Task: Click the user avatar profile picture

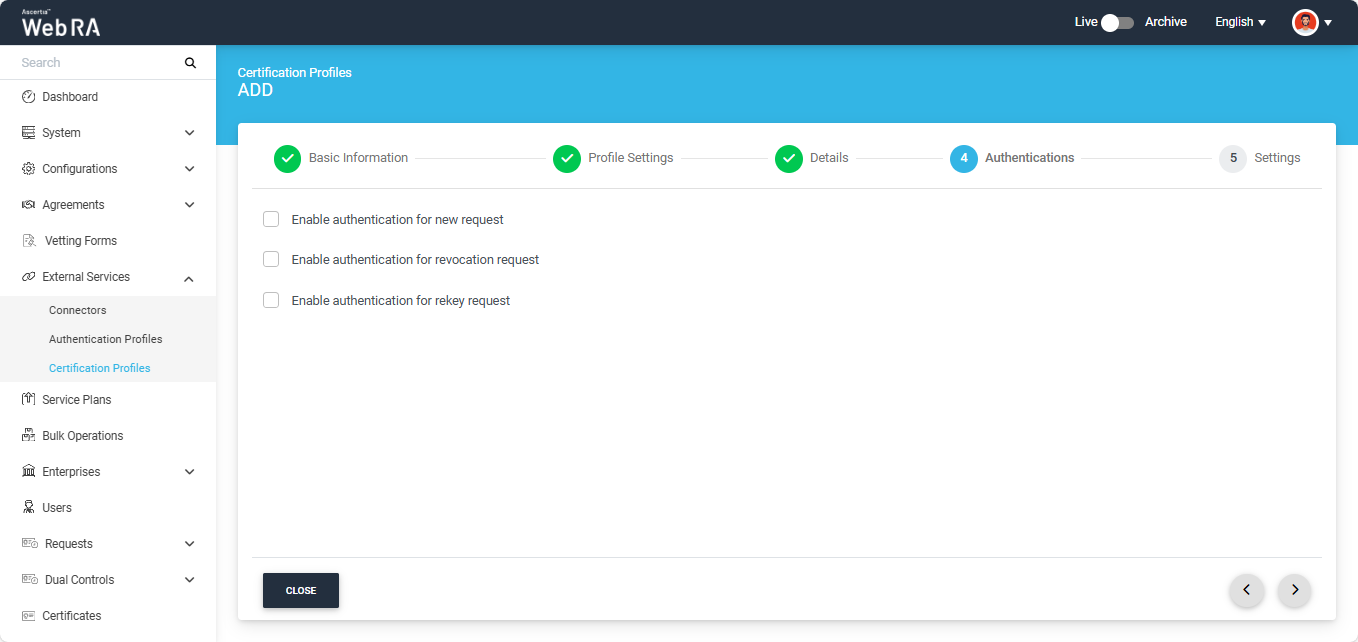Action: pos(1305,22)
